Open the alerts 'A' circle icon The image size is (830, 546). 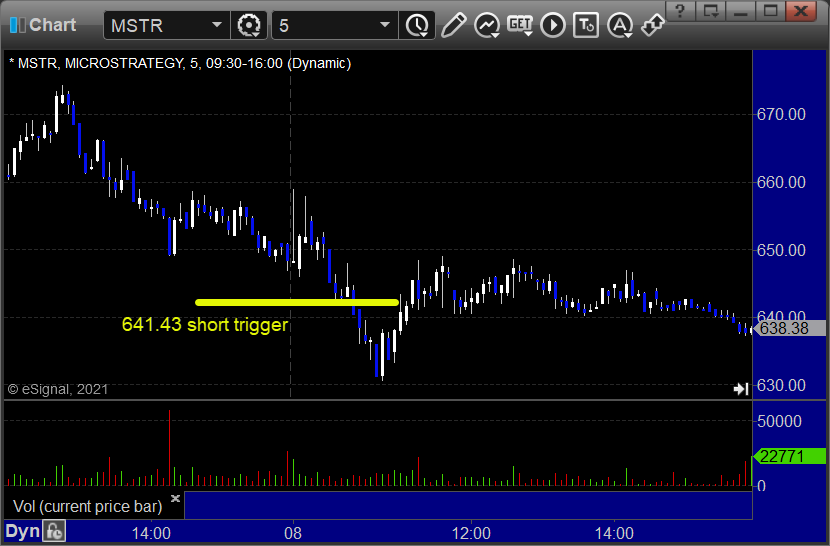tap(620, 25)
